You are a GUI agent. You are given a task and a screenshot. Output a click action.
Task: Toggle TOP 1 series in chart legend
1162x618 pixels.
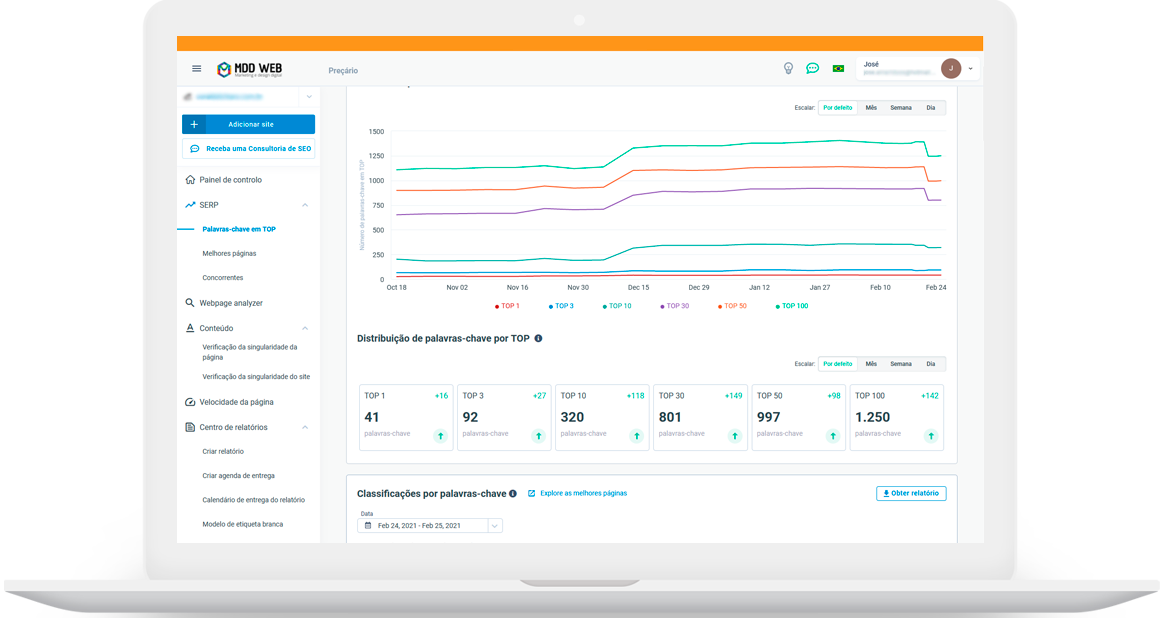[x=507, y=306]
